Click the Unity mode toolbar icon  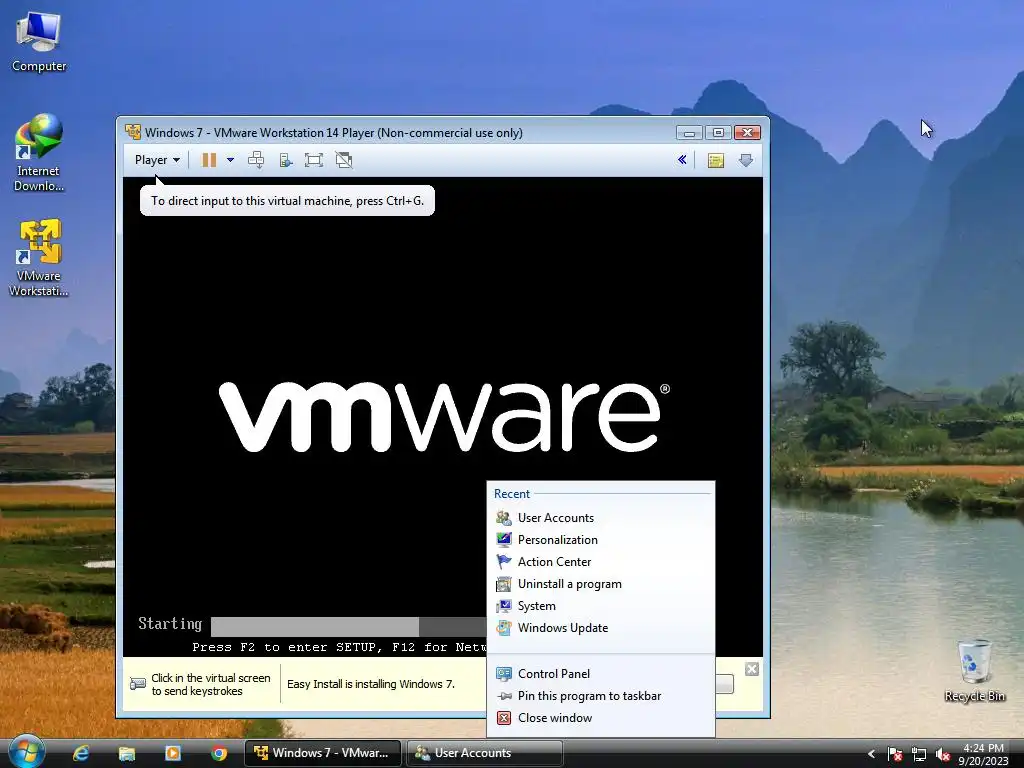pos(344,160)
